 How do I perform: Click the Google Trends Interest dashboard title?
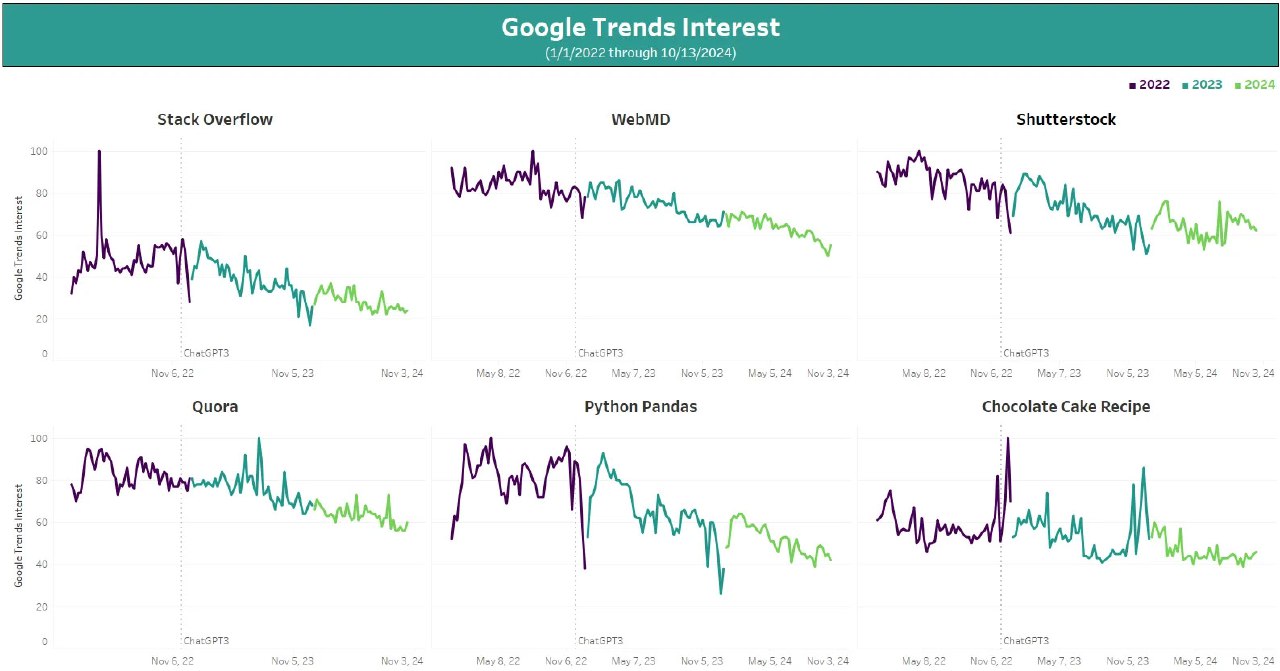tap(640, 27)
